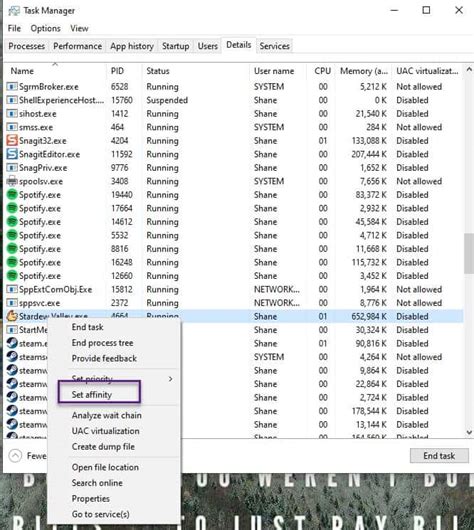The width and height of the screenshot is (474, 530).
Task: Click the Snagit32.exe red icon
Action: click(12, 140)
